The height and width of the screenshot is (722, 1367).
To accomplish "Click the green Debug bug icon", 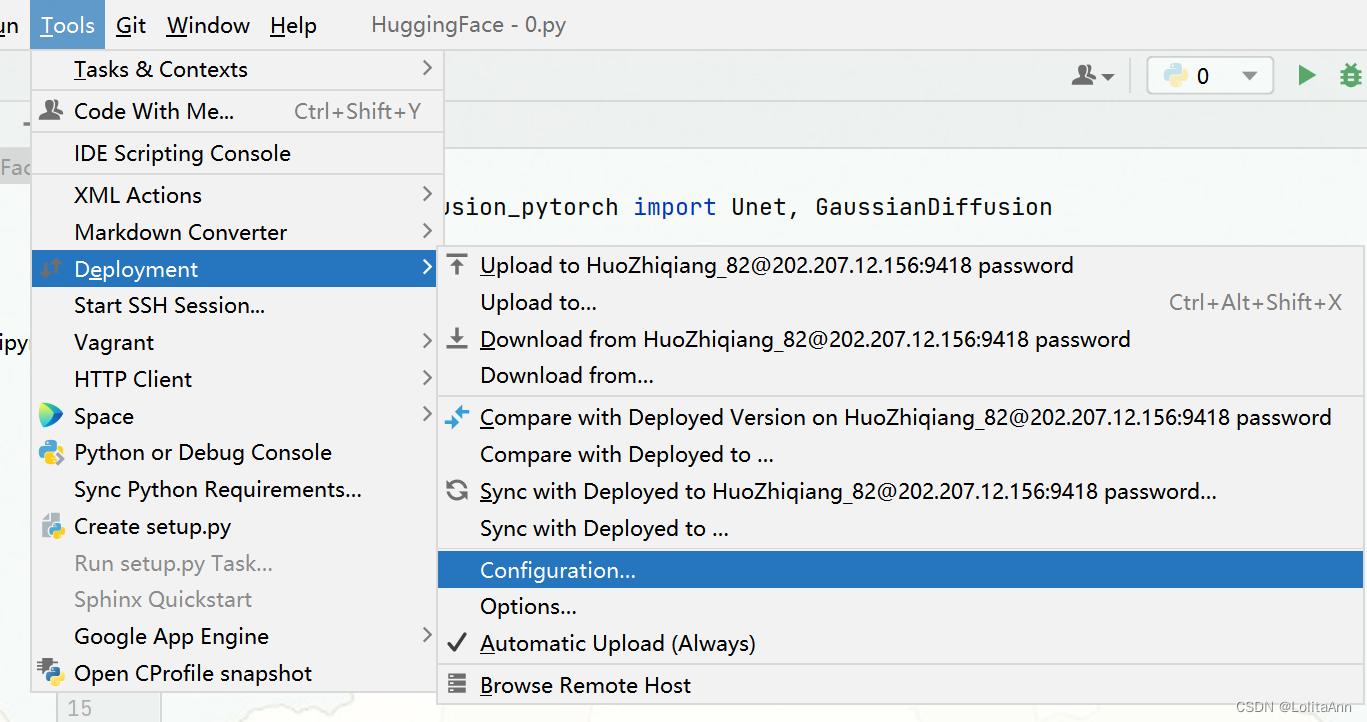I will 1351,75.
